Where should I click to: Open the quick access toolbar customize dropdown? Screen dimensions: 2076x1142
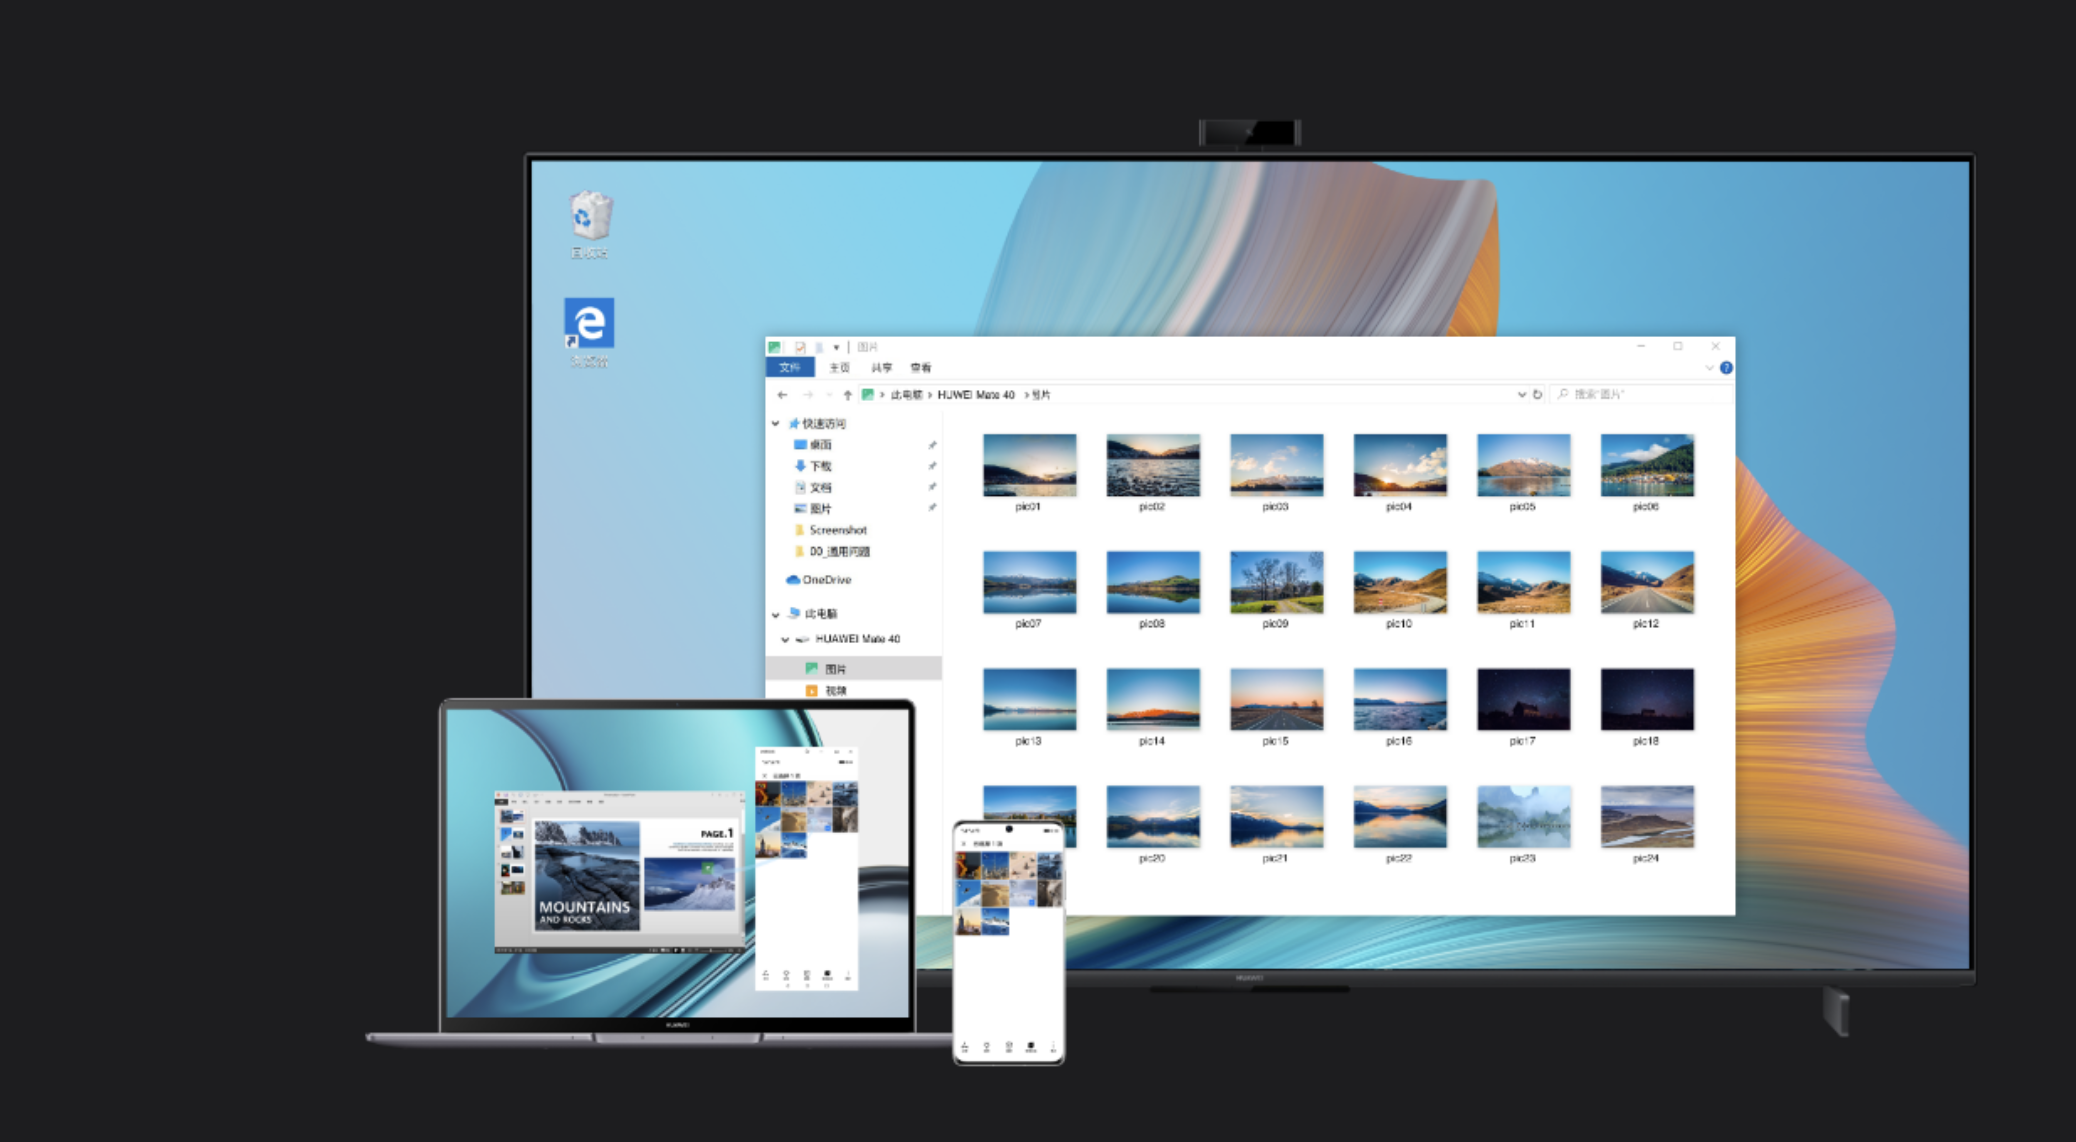(x=836, y=348)
